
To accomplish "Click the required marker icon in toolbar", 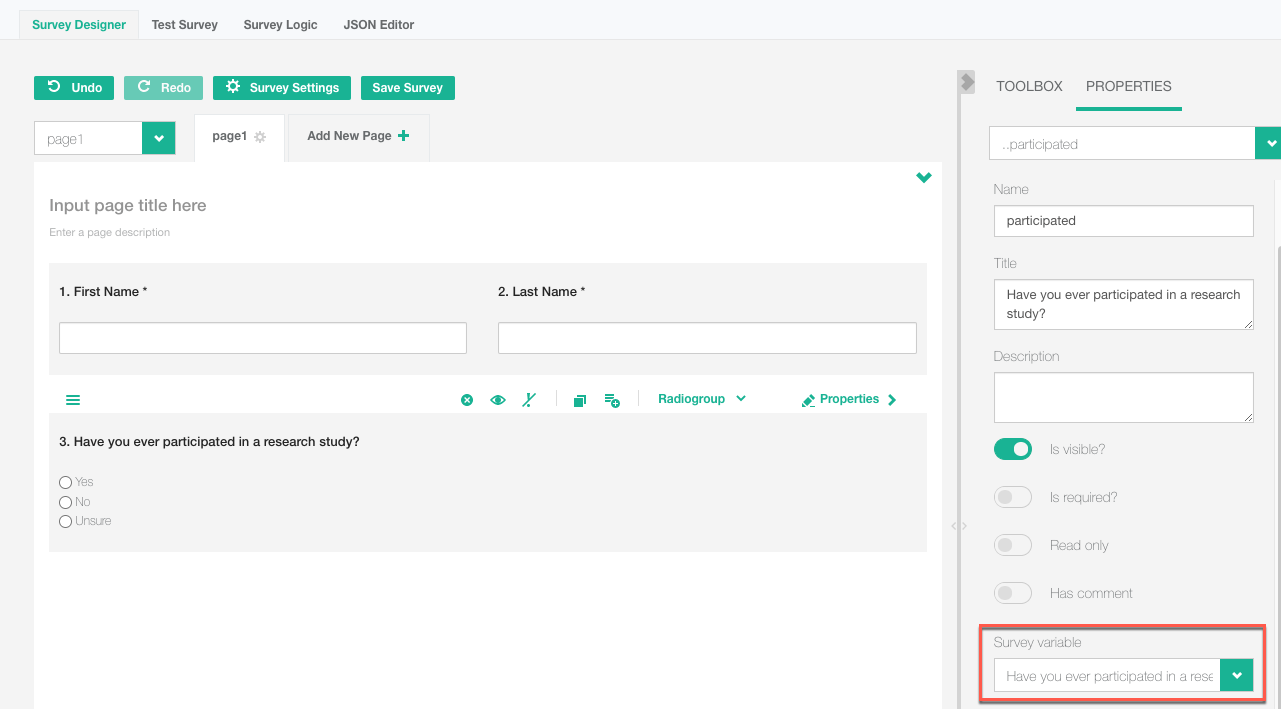I will point(530,400).
